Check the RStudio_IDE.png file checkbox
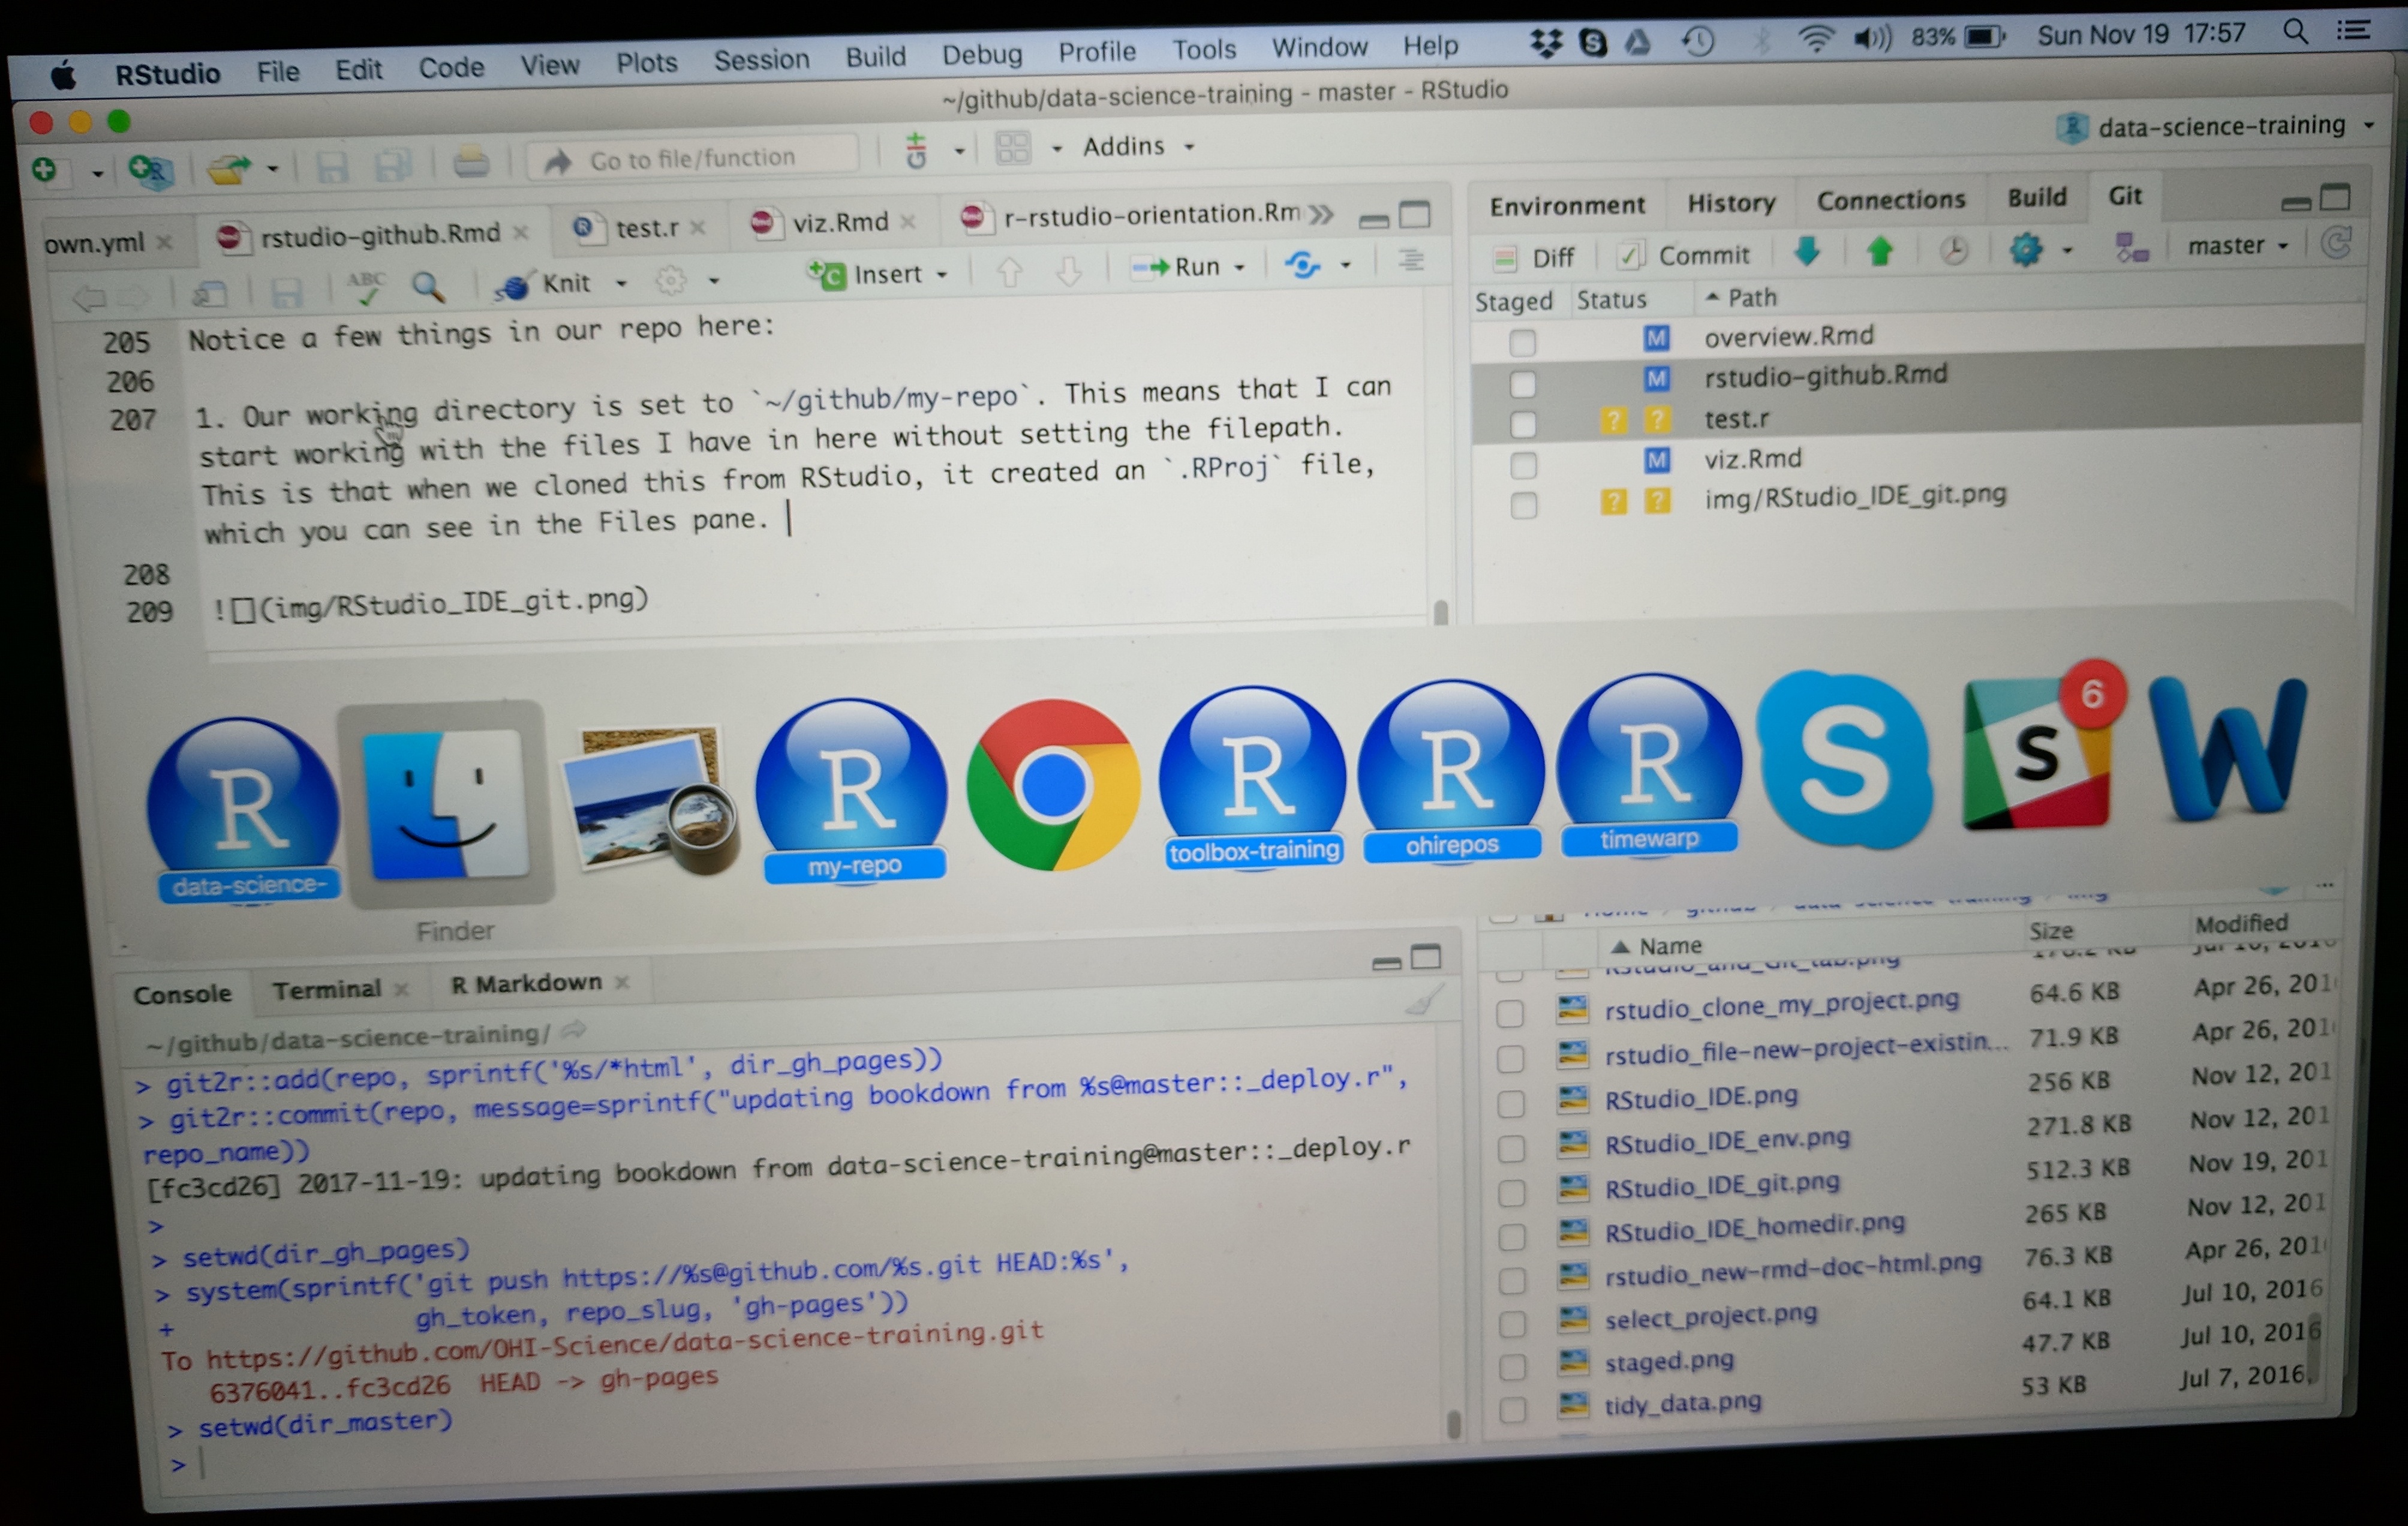 pos(1510,1104)
